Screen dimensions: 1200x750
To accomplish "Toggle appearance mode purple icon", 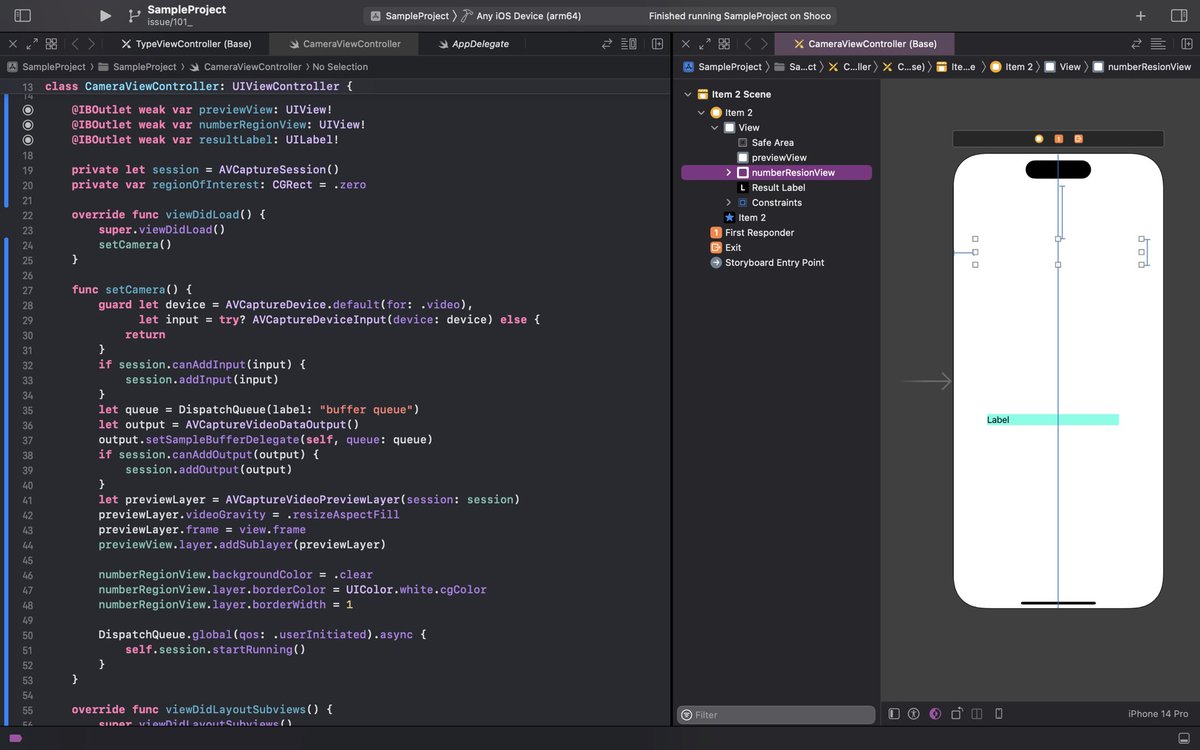I will [935, 714].
